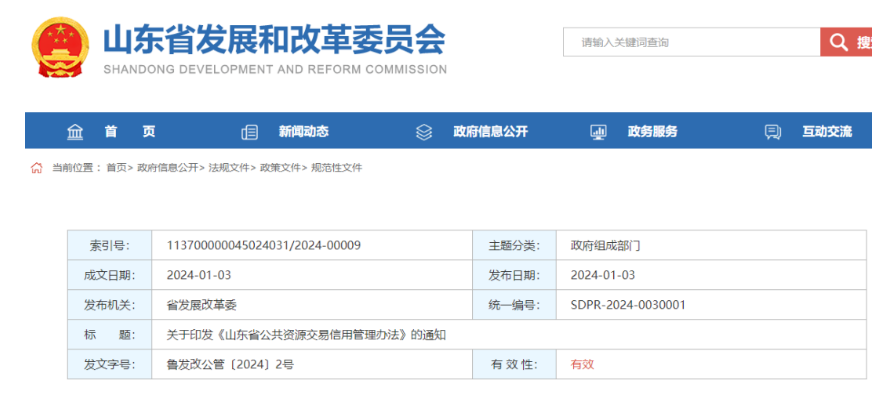Click the 山东省发展和改革委员会 site title
876x397 pixels.
click(274, 40)
